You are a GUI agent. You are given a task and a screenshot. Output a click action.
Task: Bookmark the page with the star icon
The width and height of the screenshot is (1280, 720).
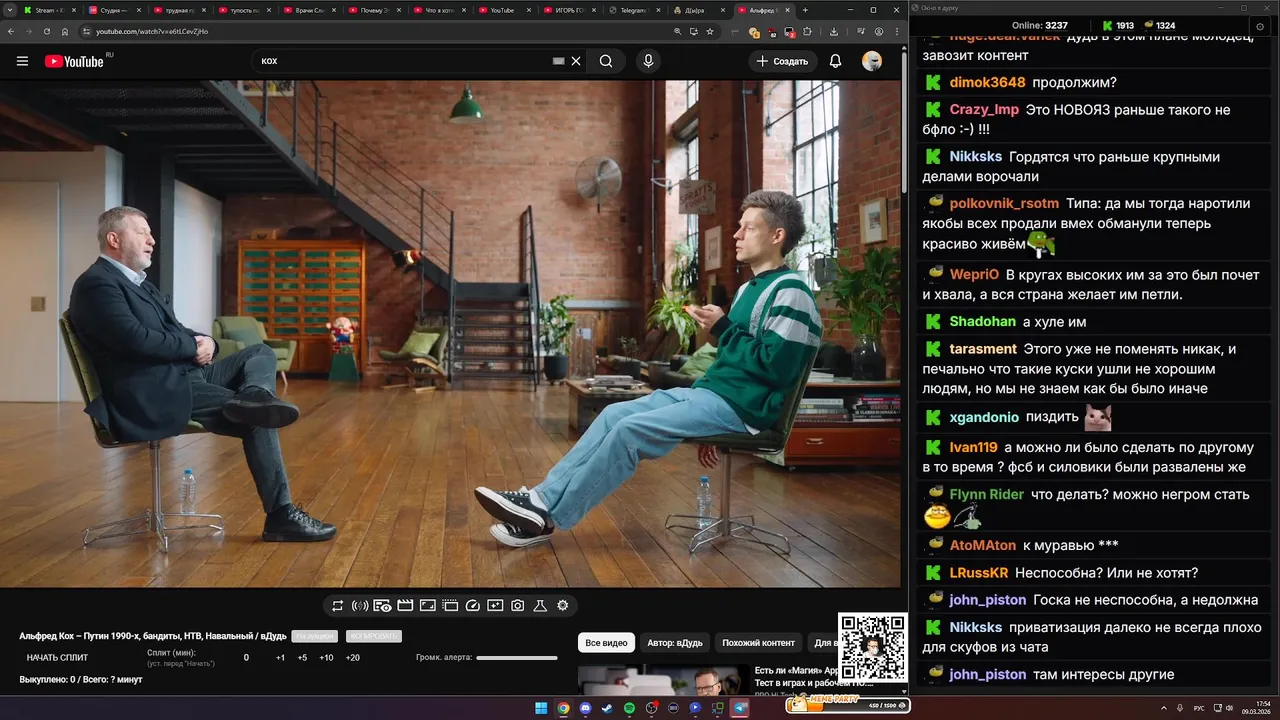[x=710, y=31]
